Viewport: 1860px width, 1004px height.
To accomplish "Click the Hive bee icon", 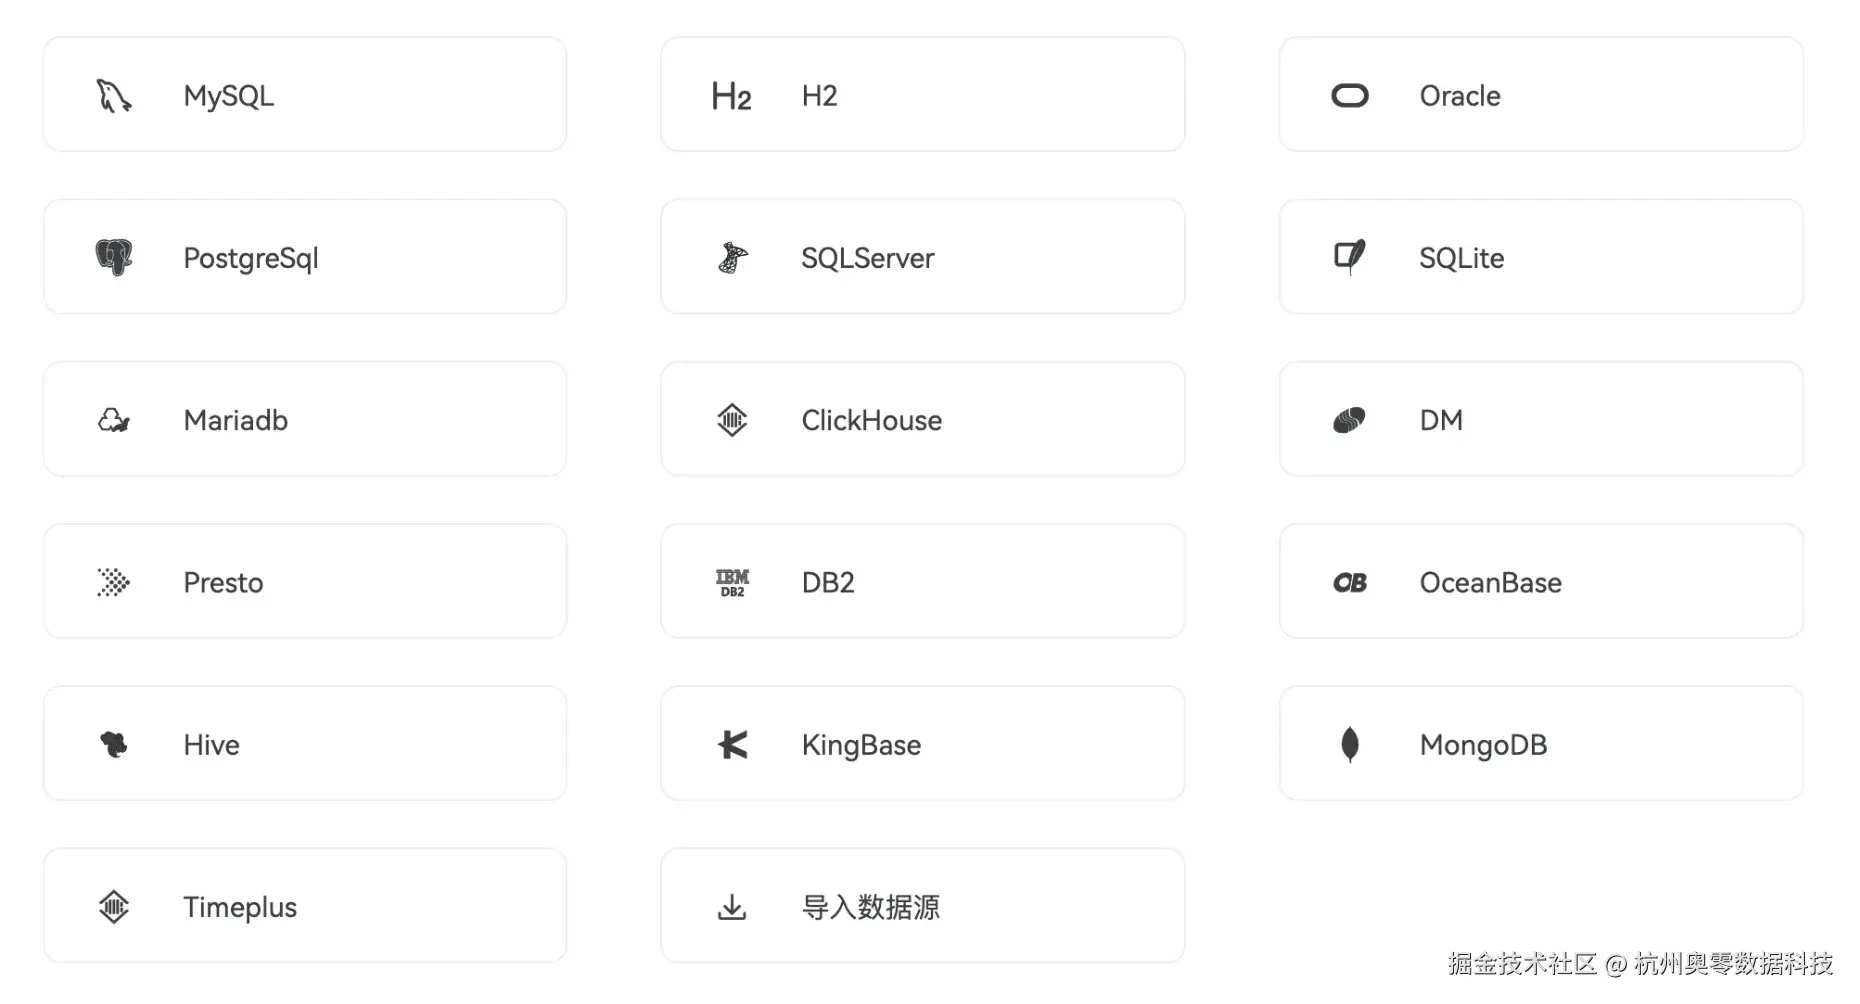I will coord(114,745).
